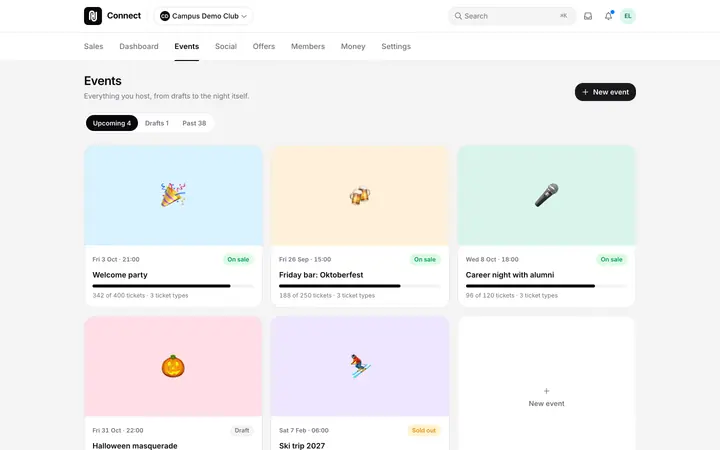Show Drafts 1 filter
This screenshot has width=720, height=450.
157,123
